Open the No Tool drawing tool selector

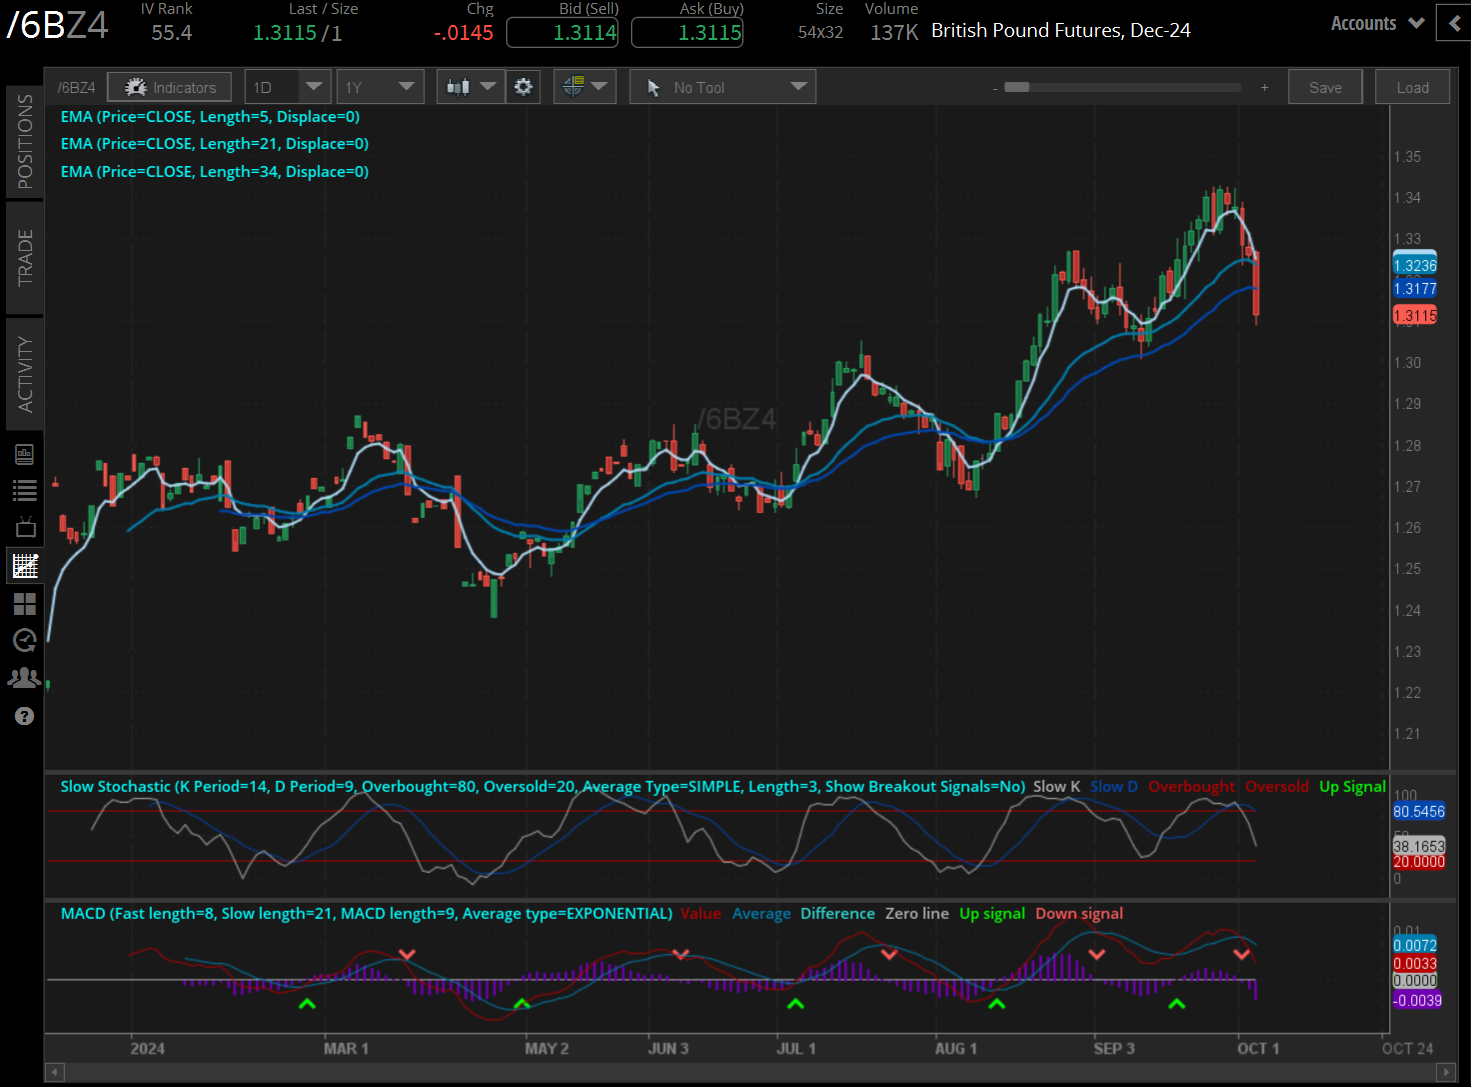pyautogui.click(x=722, y=87)
